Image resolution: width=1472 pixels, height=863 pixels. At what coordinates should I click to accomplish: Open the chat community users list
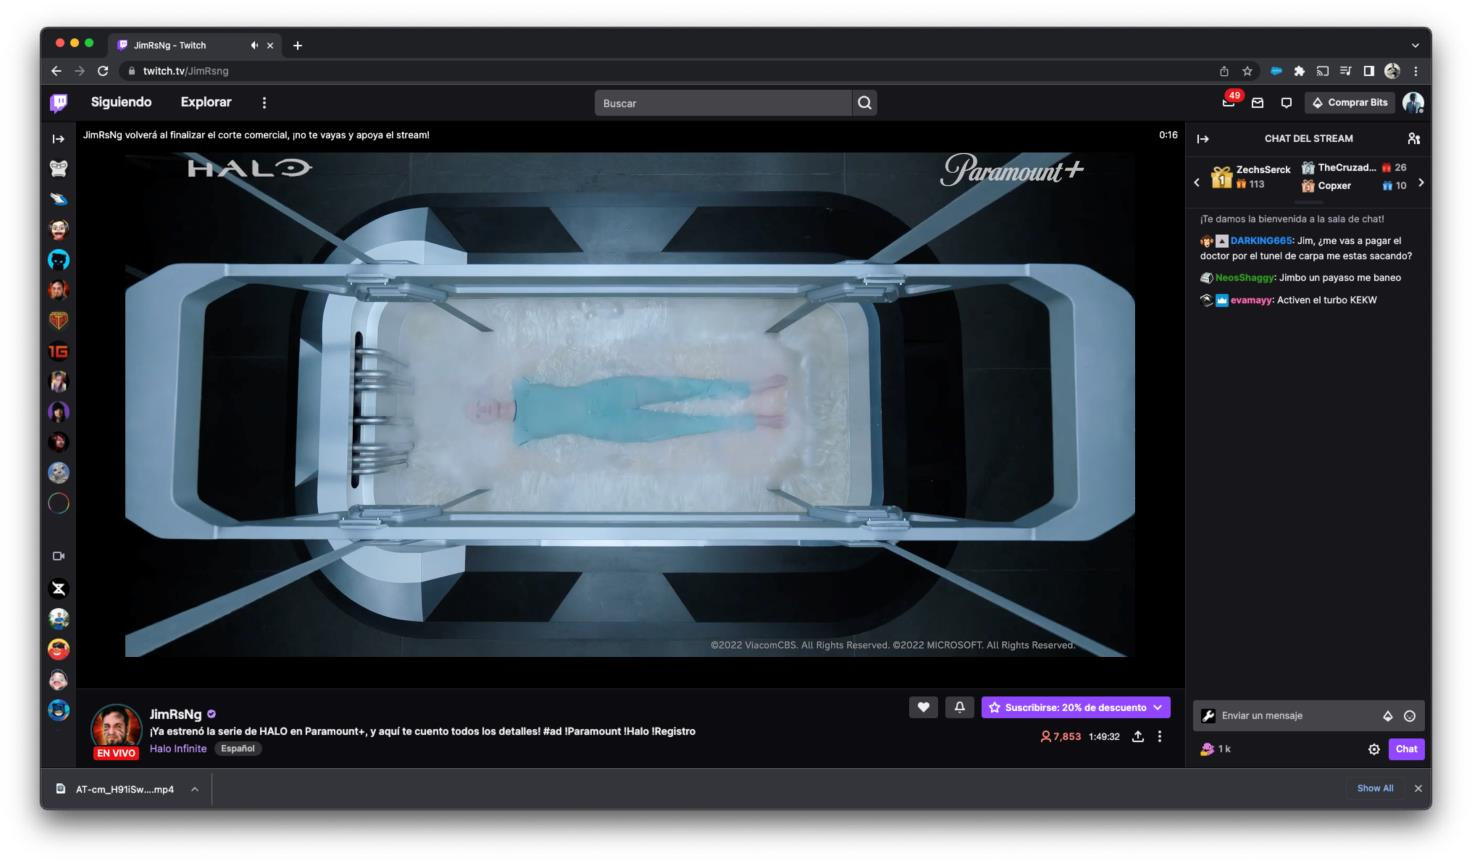tap(1413, 139)
